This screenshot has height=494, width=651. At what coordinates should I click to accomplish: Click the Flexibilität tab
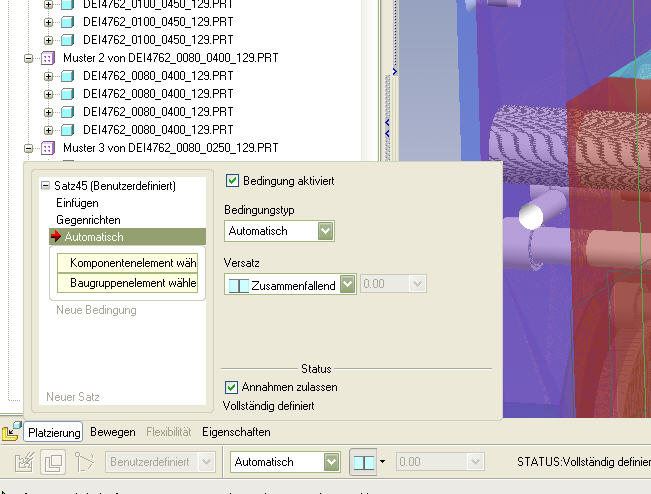click(169, 432)
